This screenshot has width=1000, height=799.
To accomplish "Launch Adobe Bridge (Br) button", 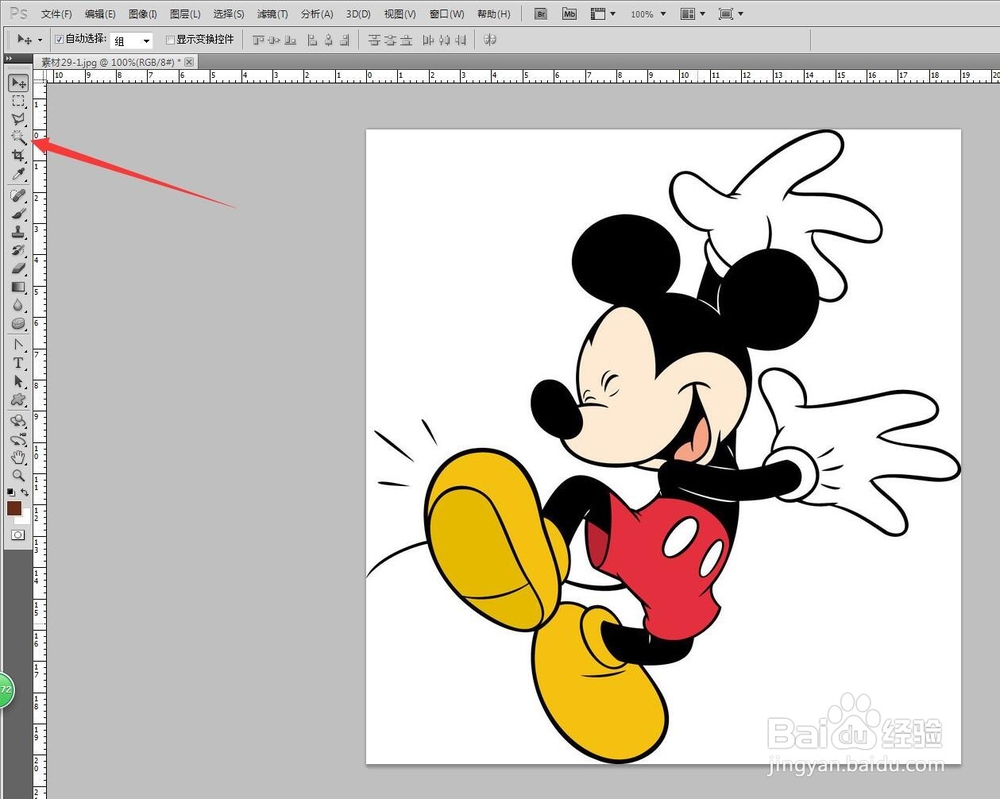I will 541,13.
